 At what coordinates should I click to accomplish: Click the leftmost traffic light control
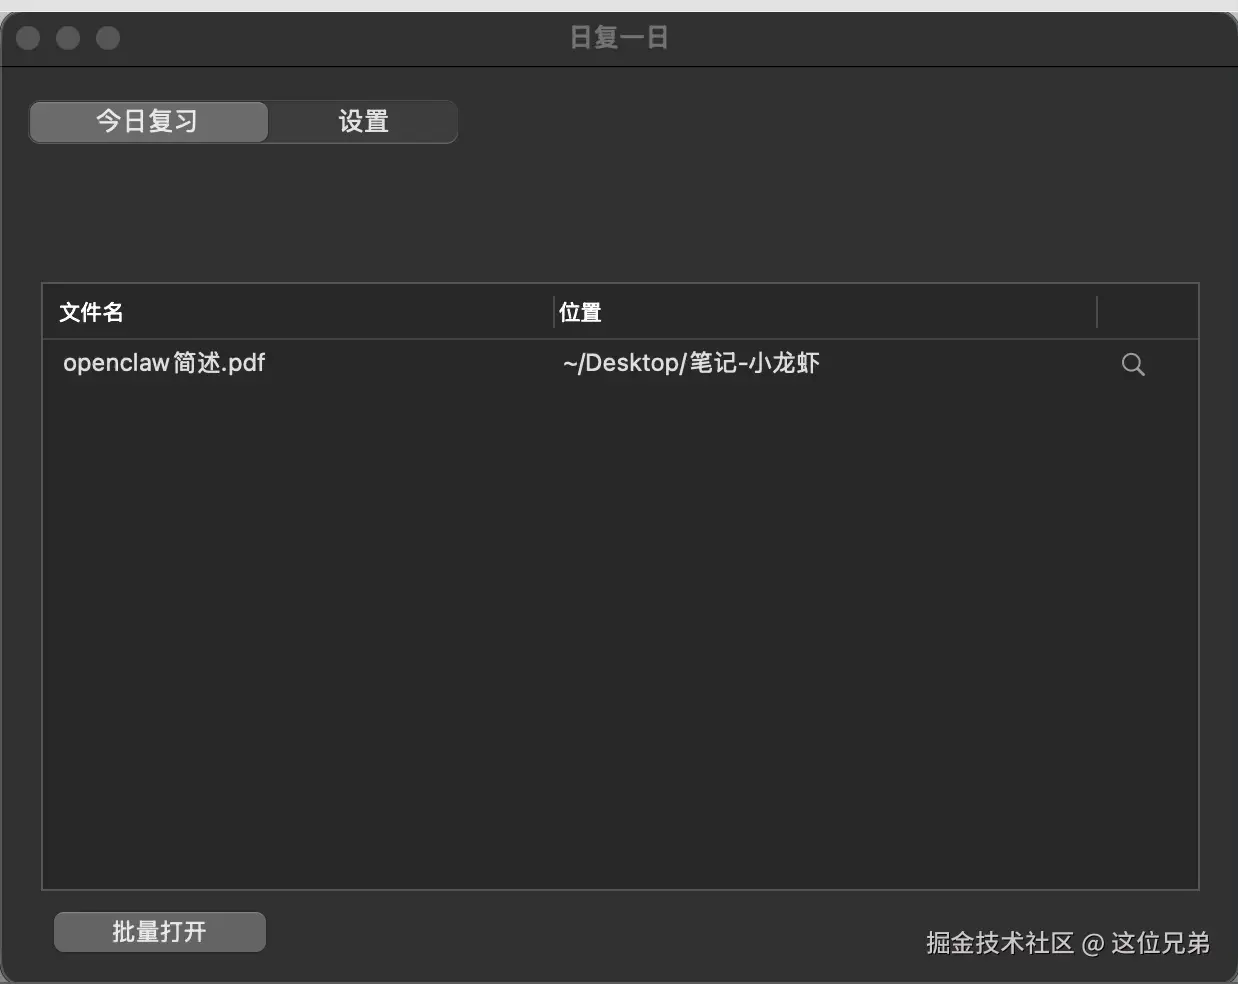[28, 38]
